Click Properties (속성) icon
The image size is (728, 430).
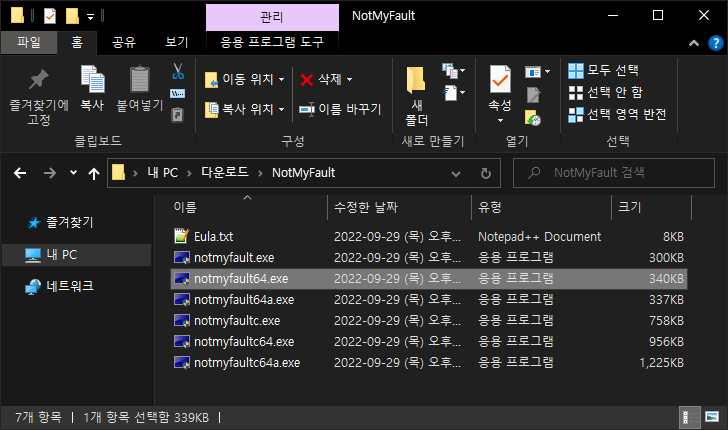500,80
